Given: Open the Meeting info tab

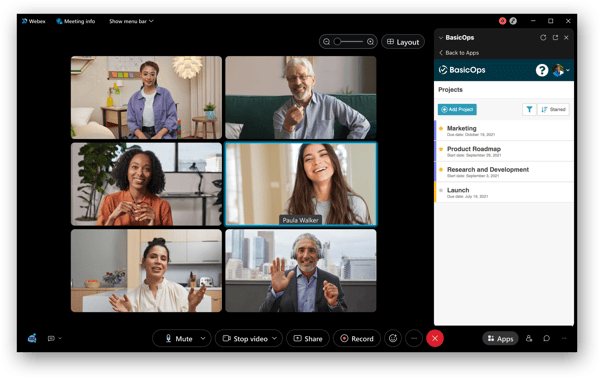Looking at the screenshot, I should (75, 21).
